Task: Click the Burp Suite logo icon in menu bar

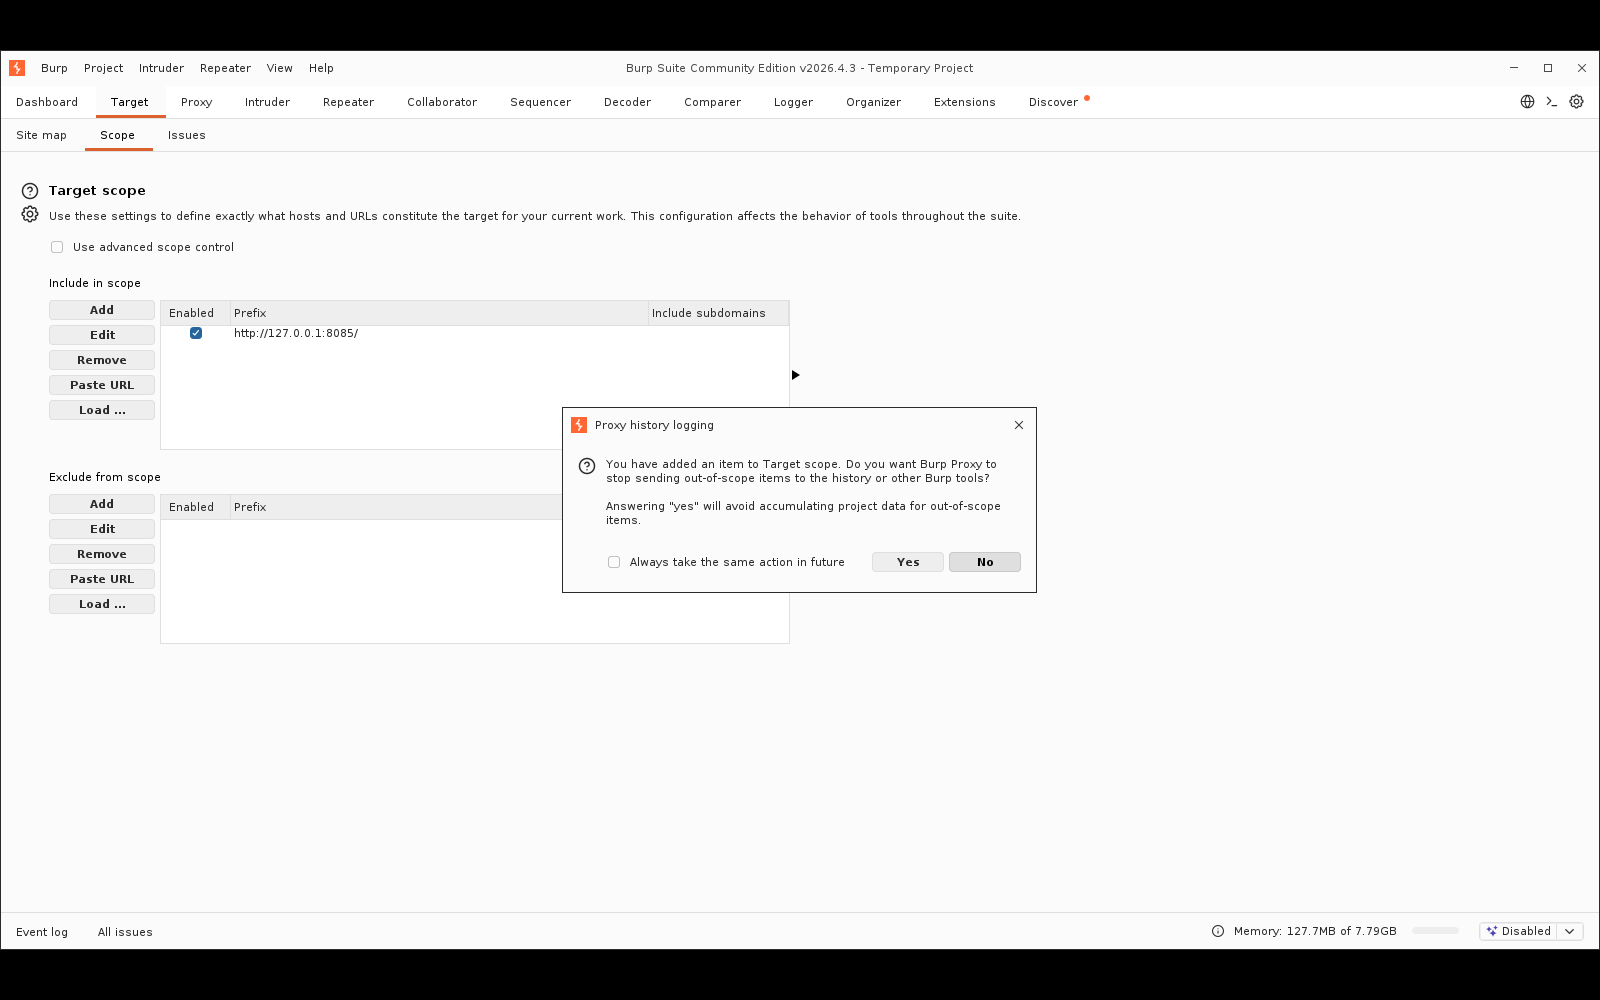Action: pyautogui.click(x=17, y=68)
